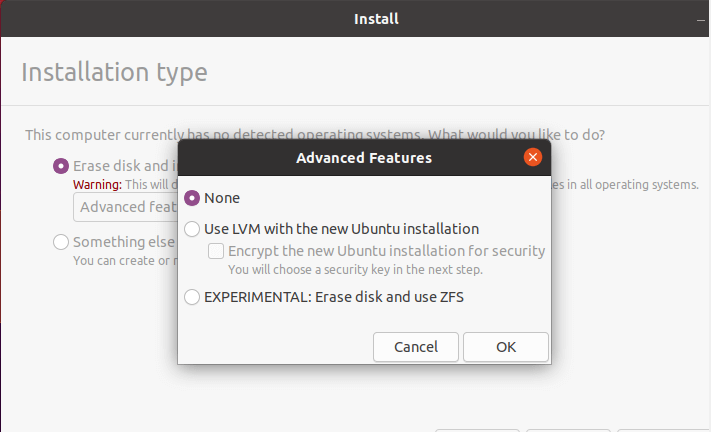This screenshot has height=432, width=711.
Task: Click the security key hint text
Action: pos(355,270)
